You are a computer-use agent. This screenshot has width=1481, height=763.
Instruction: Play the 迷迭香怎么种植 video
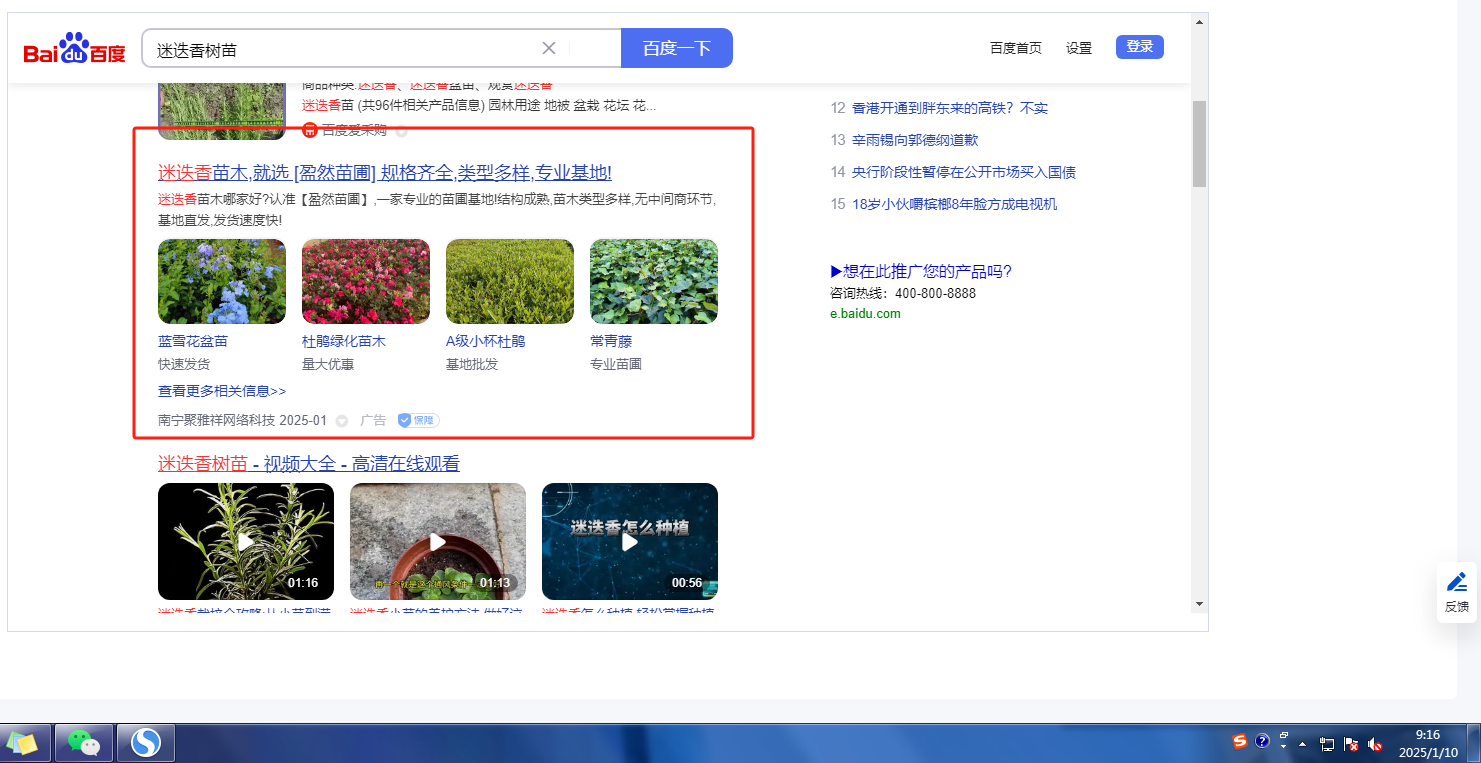pyautogui.click(x=630, y=541)
